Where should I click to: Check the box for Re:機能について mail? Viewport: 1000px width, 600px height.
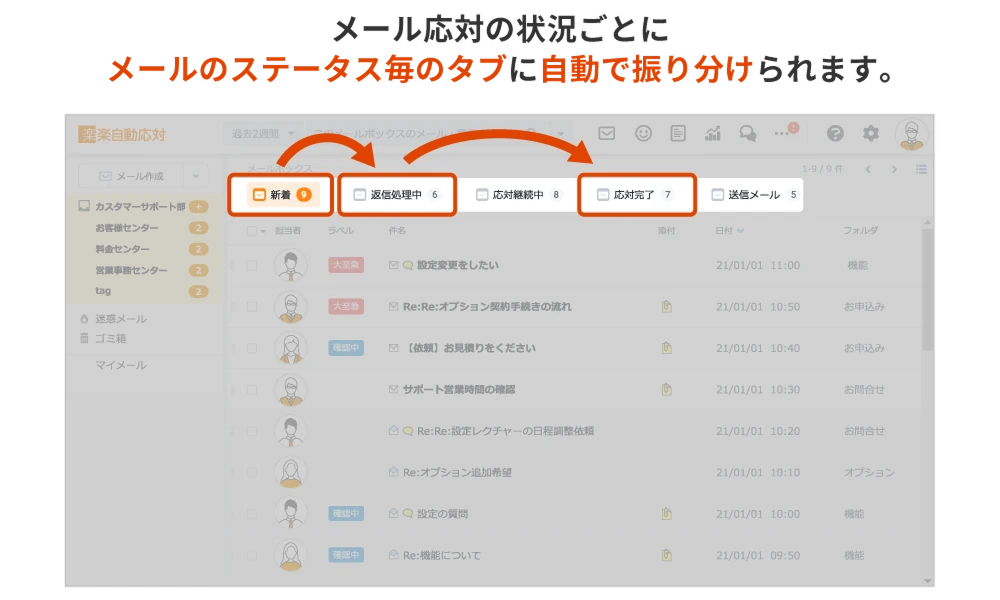(252, 555)
